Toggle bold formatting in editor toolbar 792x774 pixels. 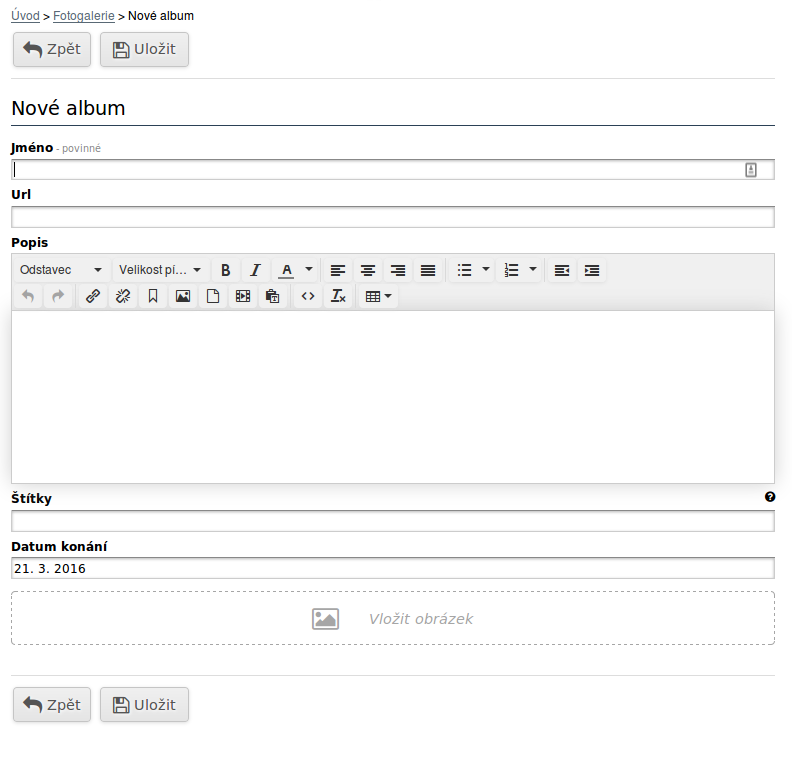[226, 270]
